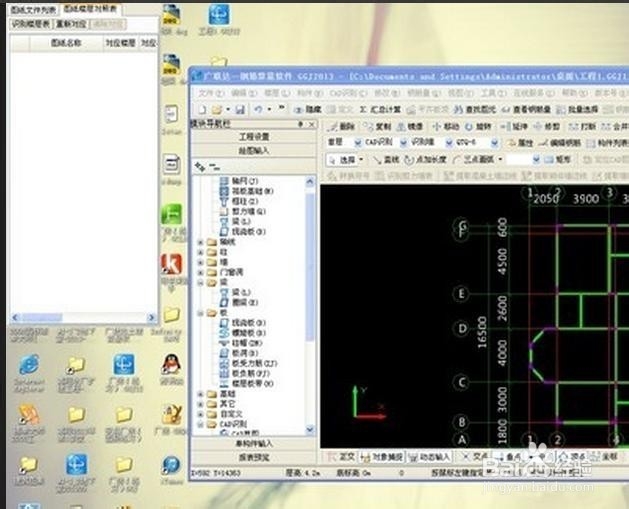The height and width of the screenshot is (509, 629).
Task: Click 报表预览 navigation button
Action: pos(254,457)
